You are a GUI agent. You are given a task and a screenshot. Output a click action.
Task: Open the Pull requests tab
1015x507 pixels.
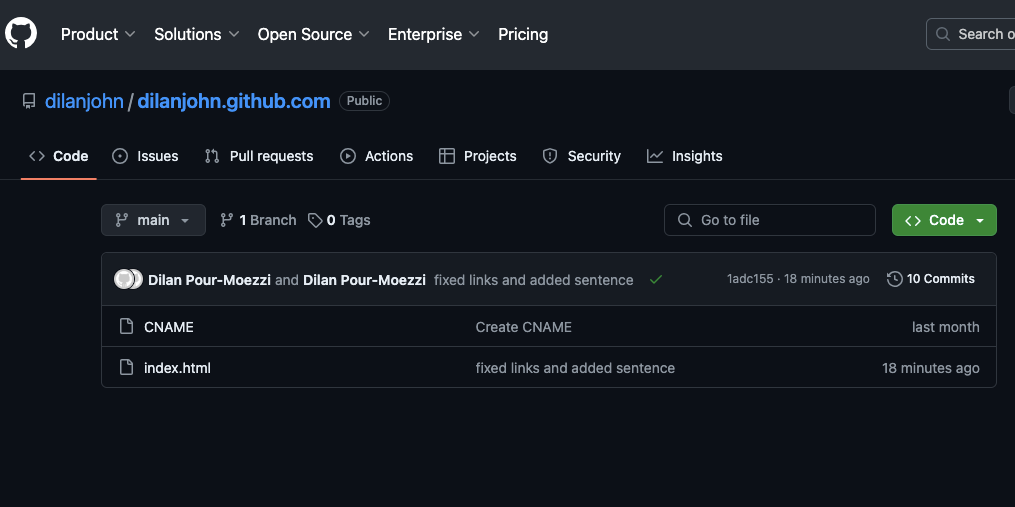259,156
